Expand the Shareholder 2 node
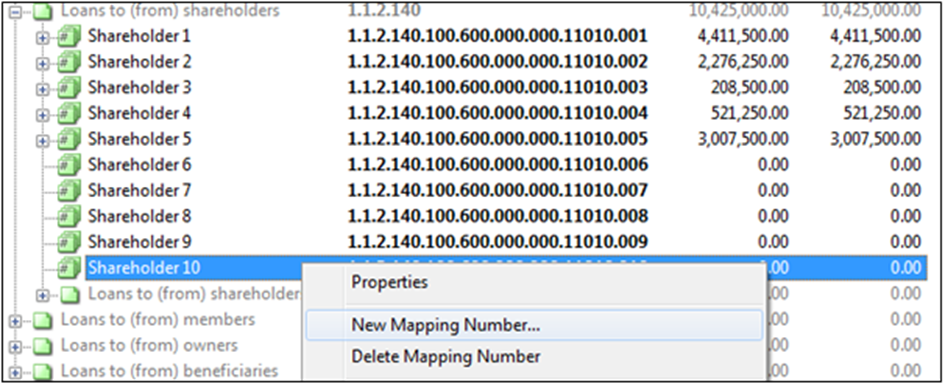This screenshot has height=384, width=945. coord(42,63)
